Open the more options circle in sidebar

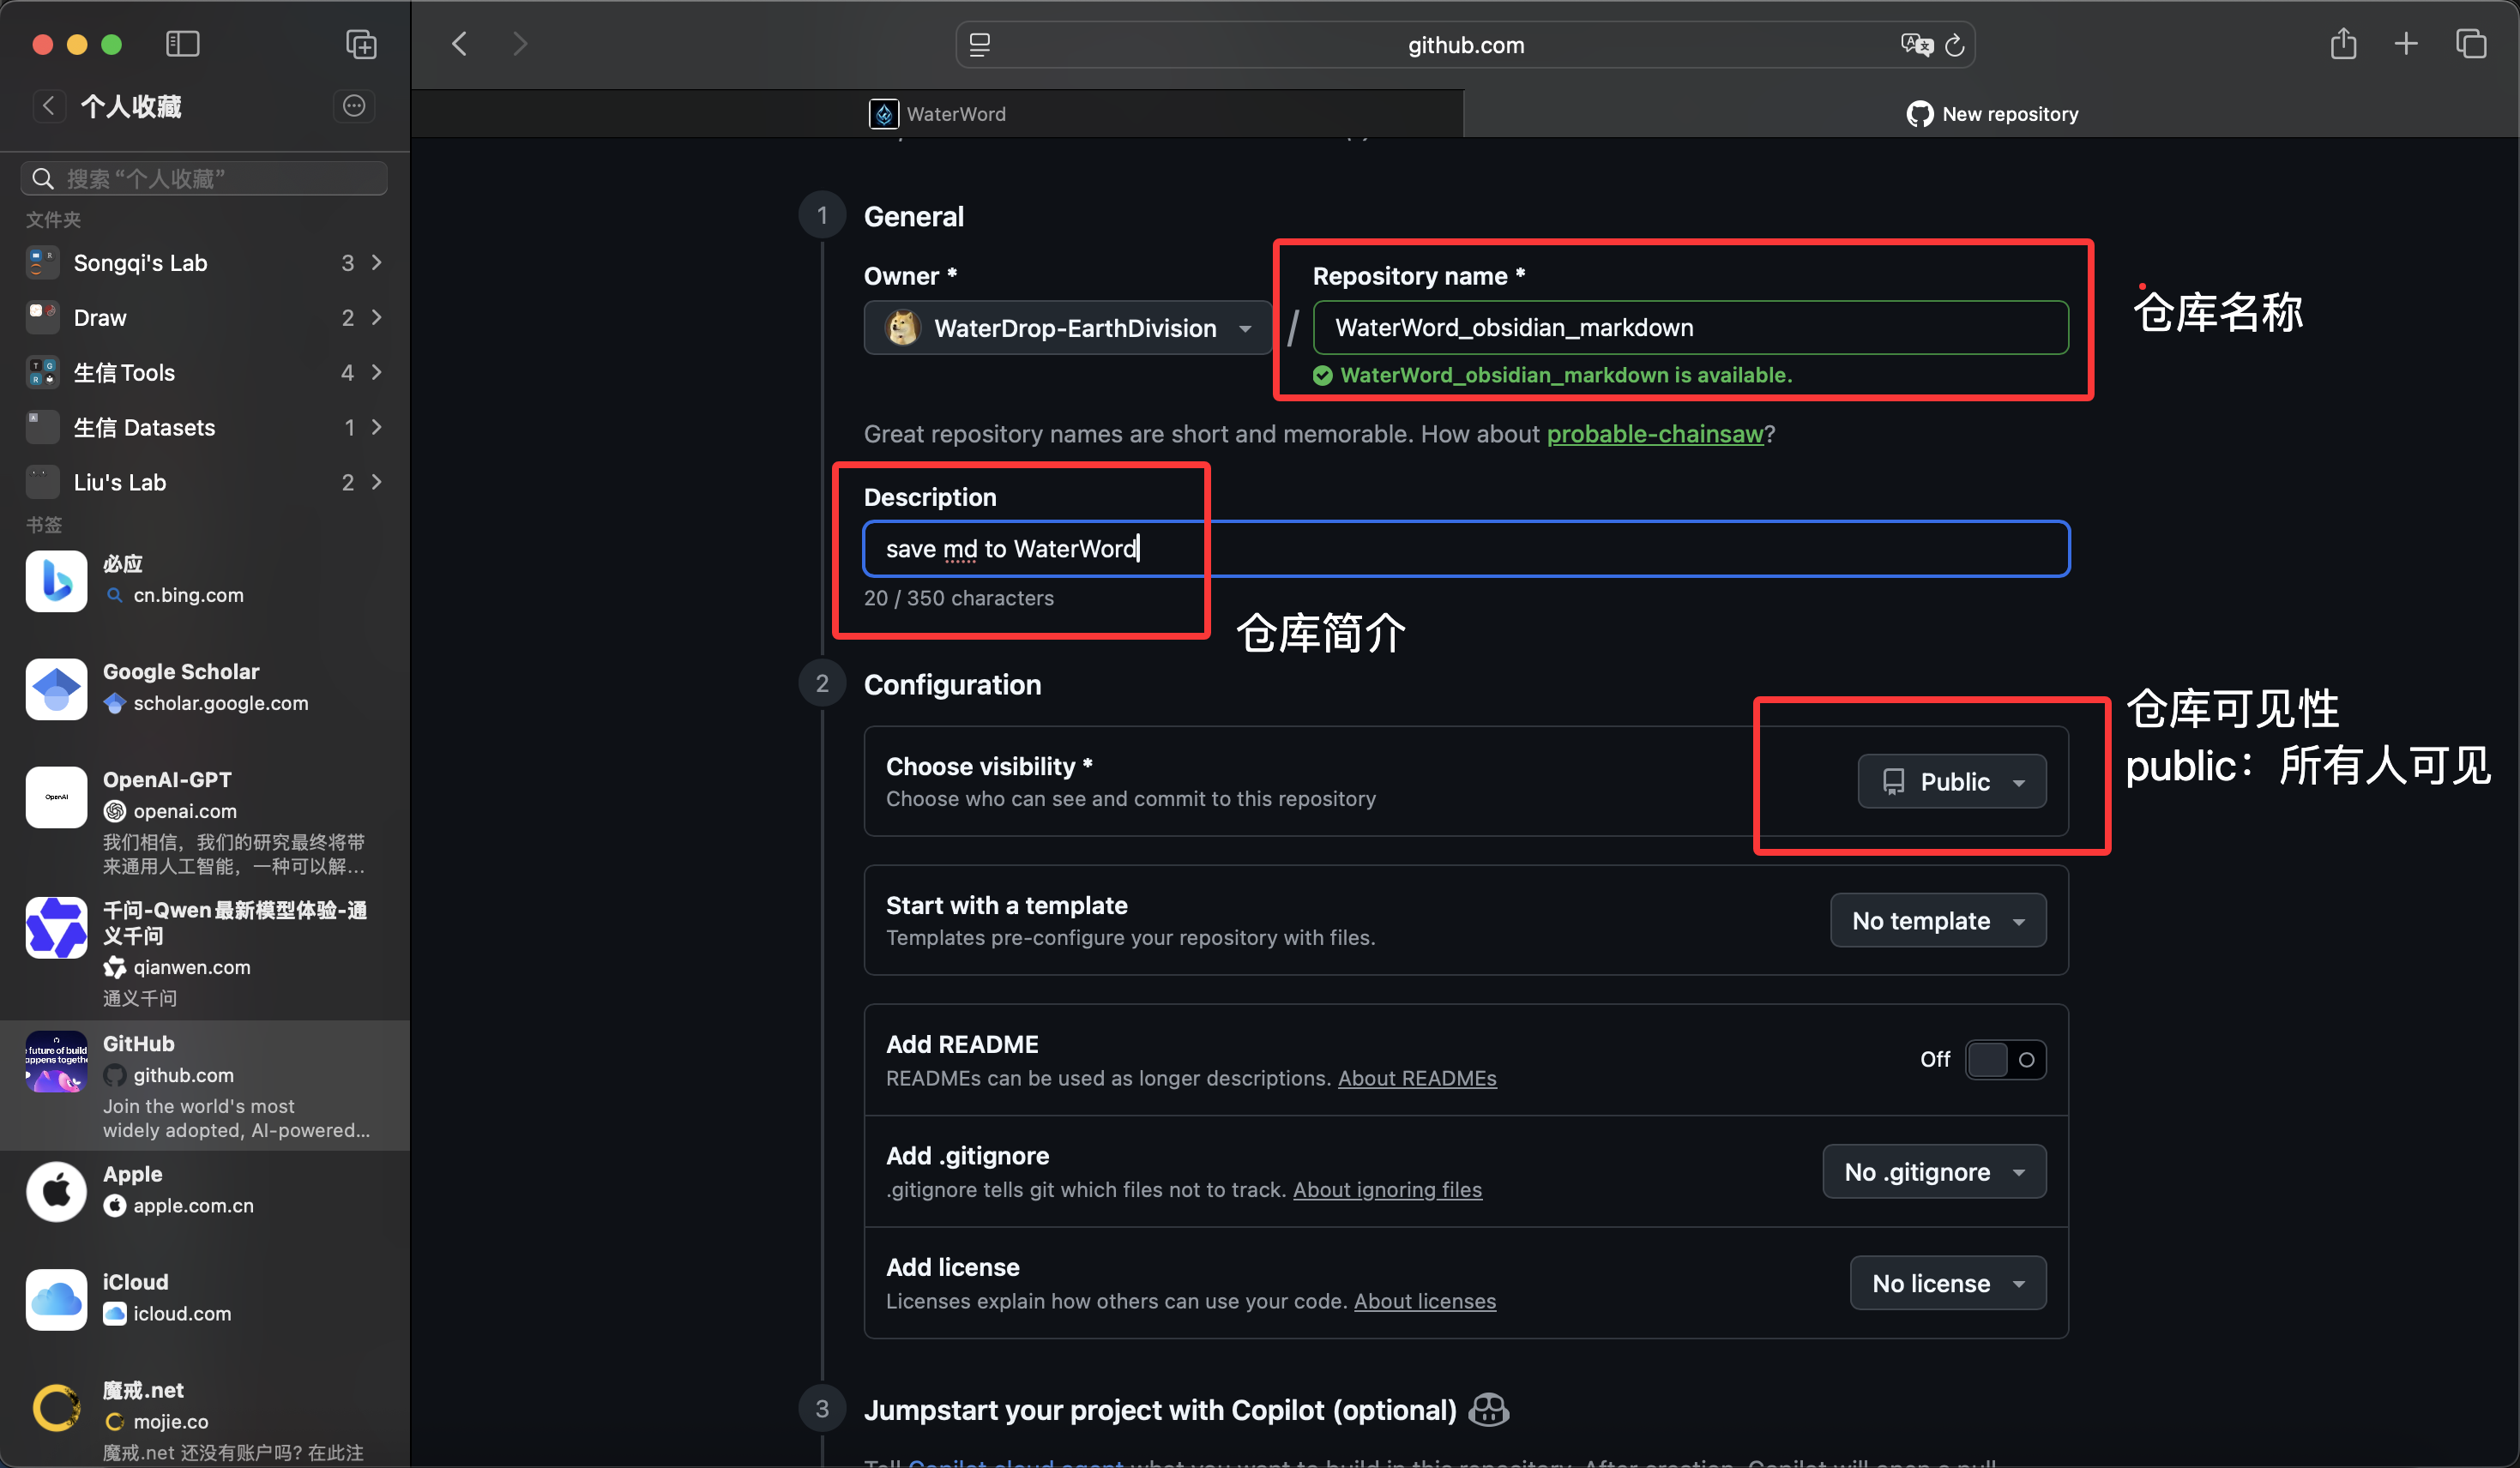click(x=354, y=106)
